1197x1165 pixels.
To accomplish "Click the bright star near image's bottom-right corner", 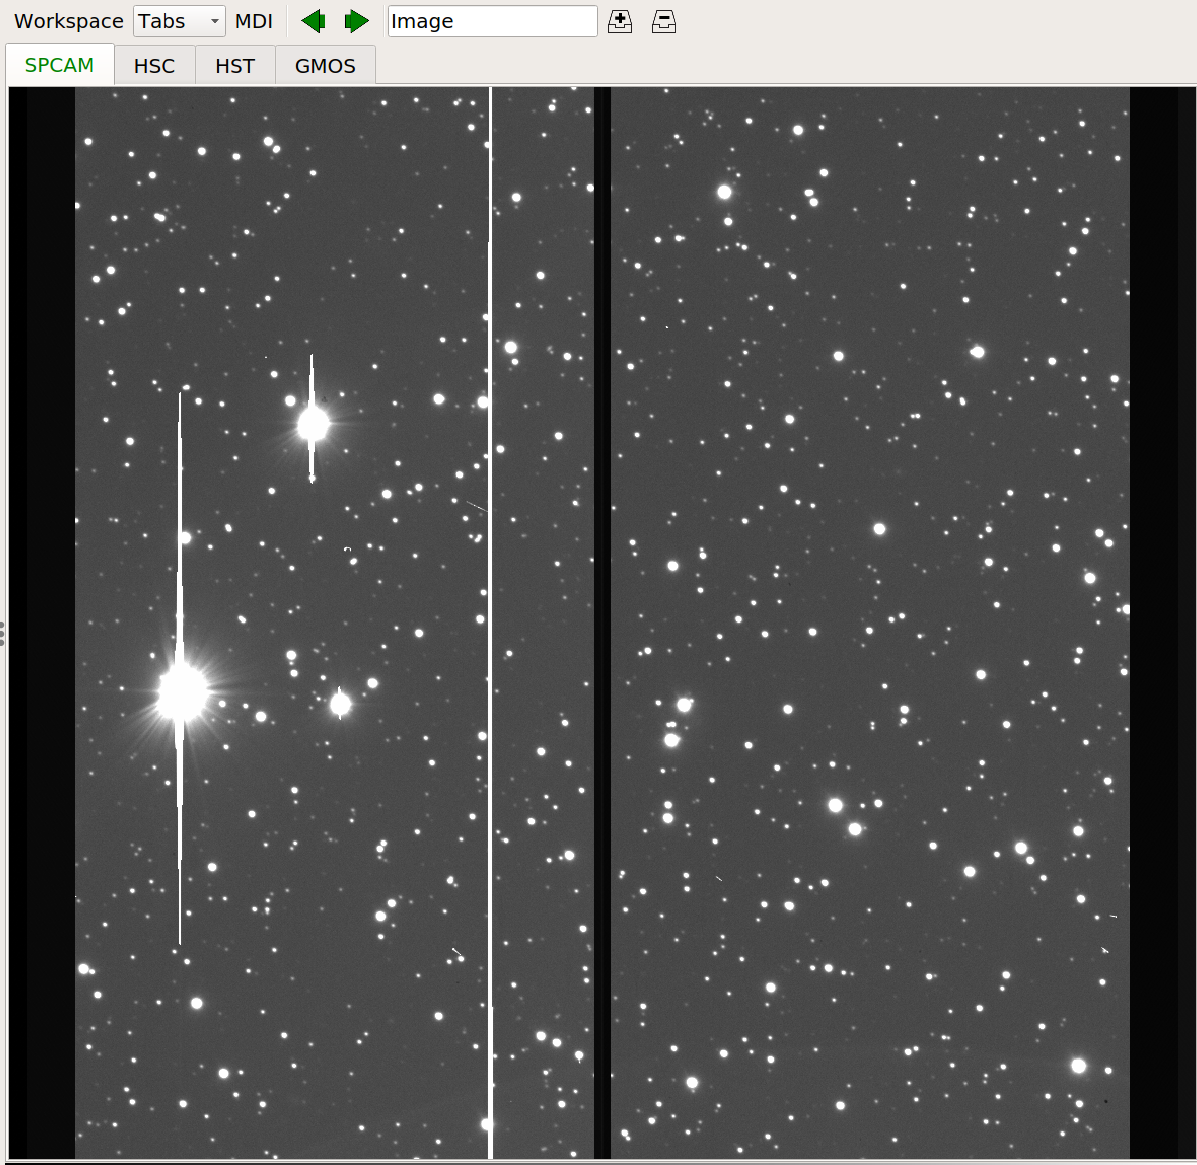I will tap(1079, 1066).
